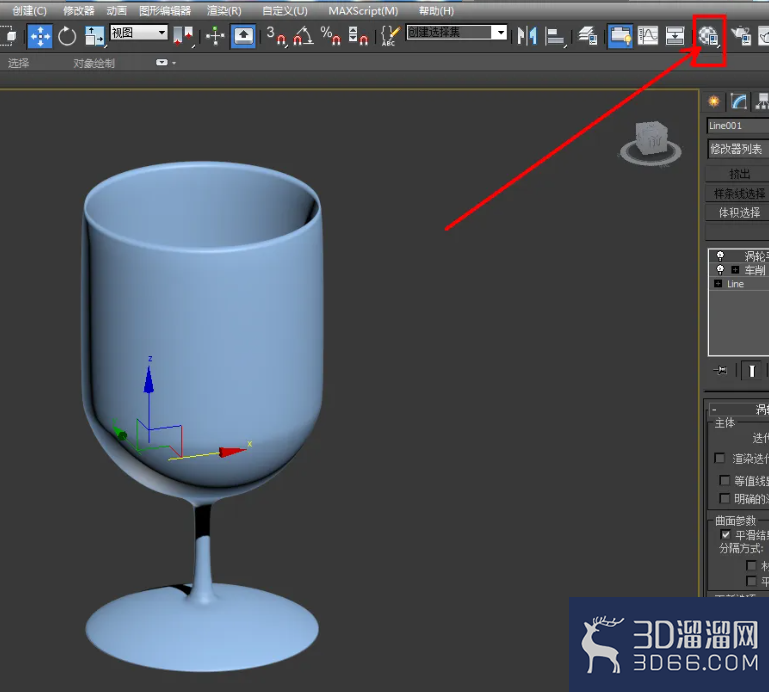Switch to the Hierarchy panel tab
The height and width of the screenshot is (692, 769).
(x=761, y=102)
